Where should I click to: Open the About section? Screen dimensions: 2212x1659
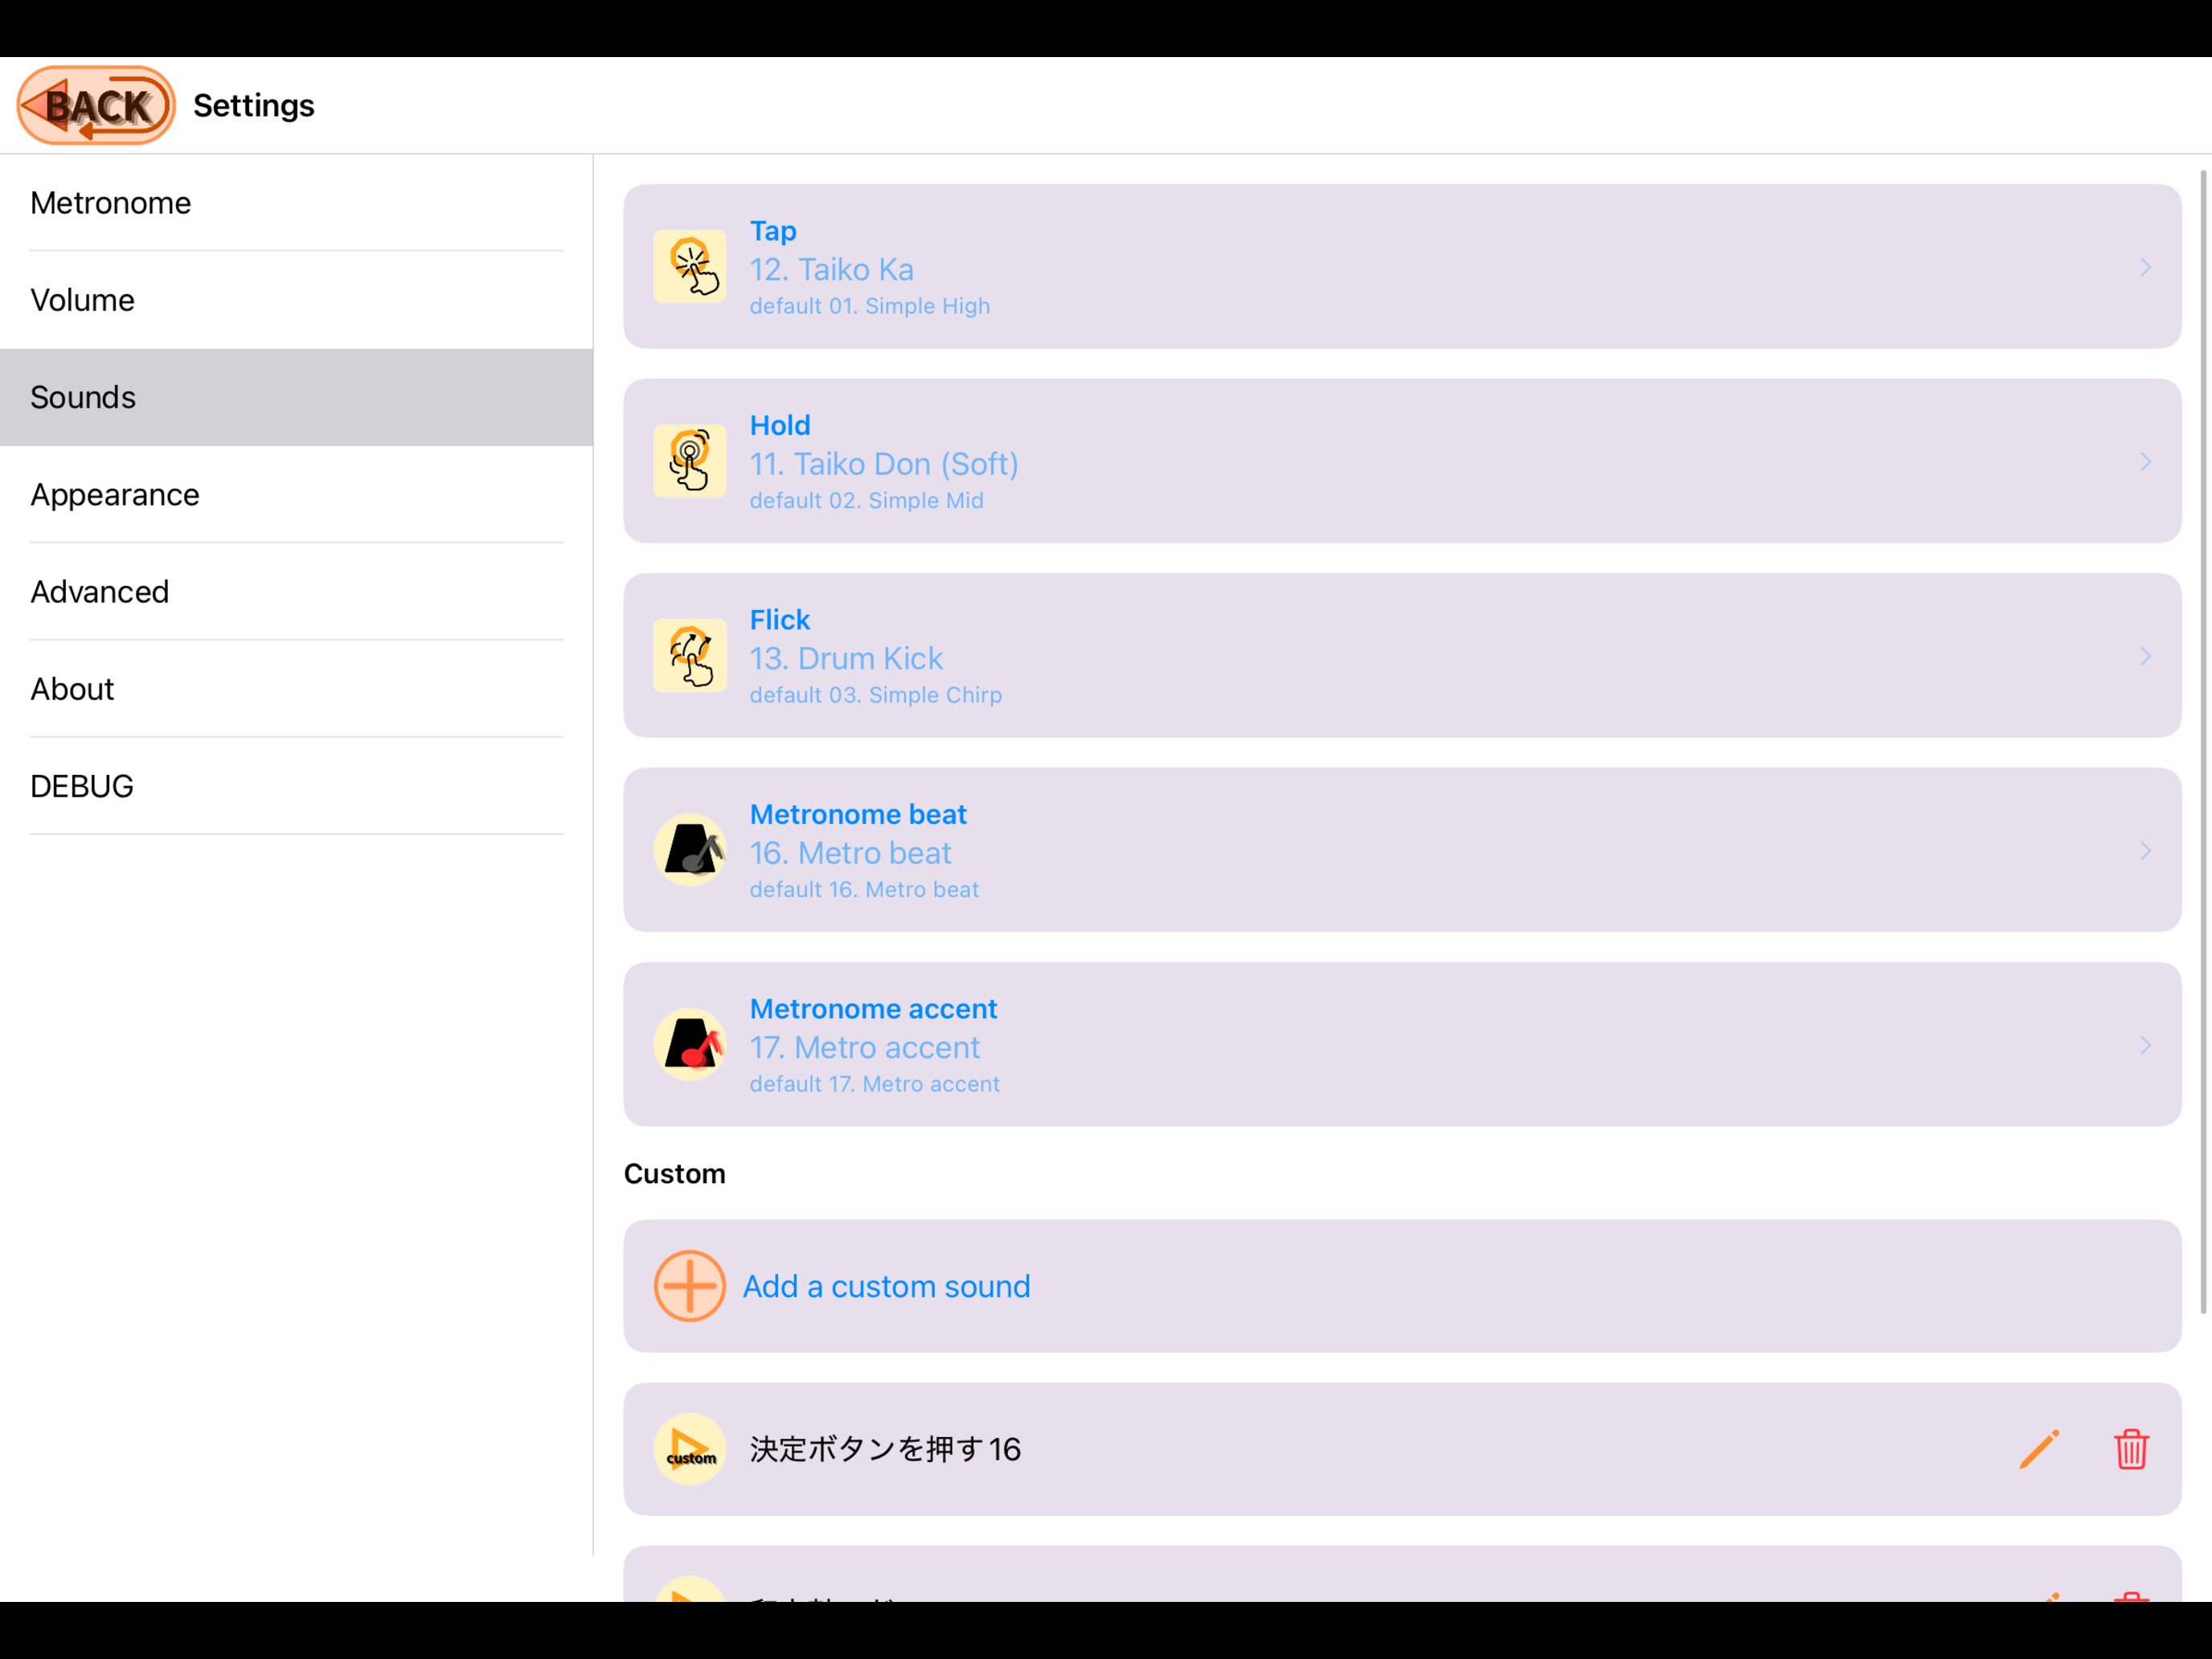tap(296, 688)
